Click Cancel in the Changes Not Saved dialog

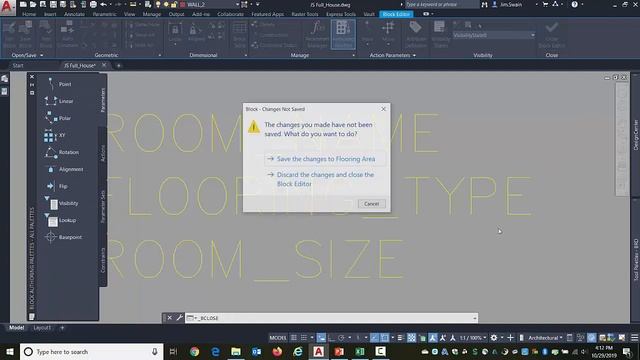[371, 204]
